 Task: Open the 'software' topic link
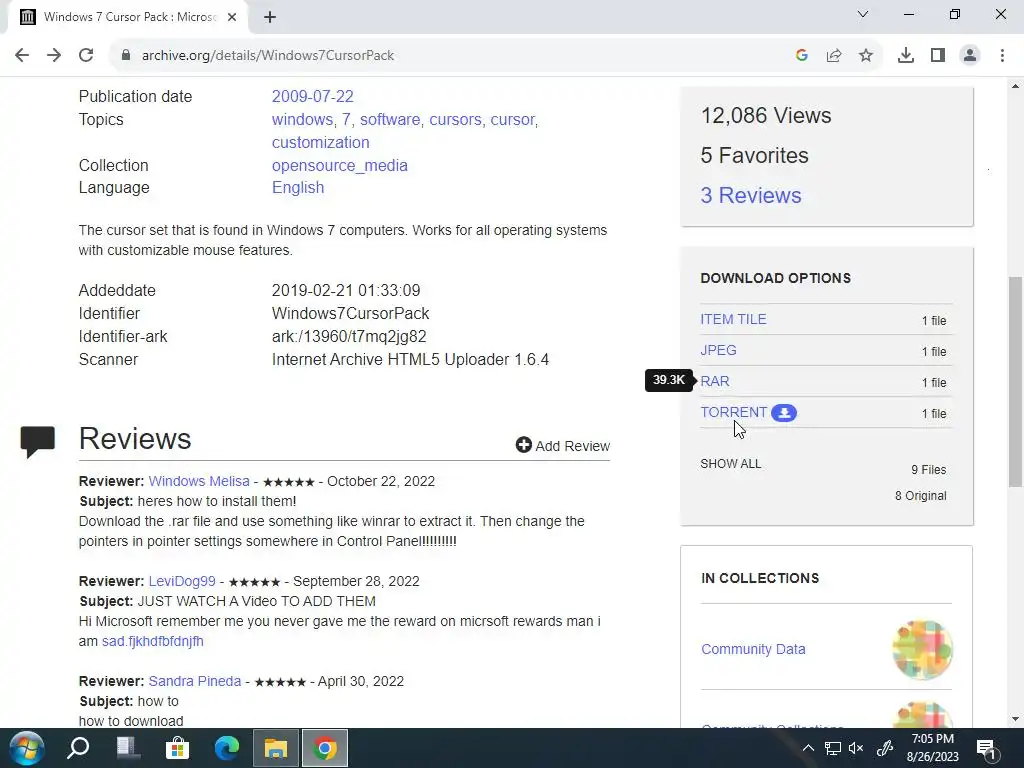pyautogui.click(x=390, y=120)
